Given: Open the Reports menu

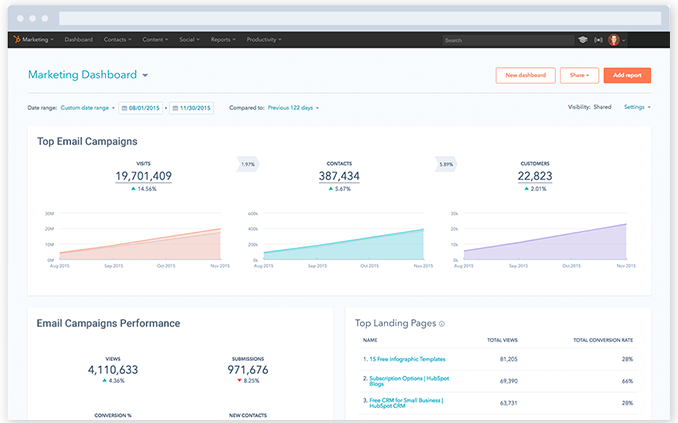Looking at the screenshot, I should 223,39.
